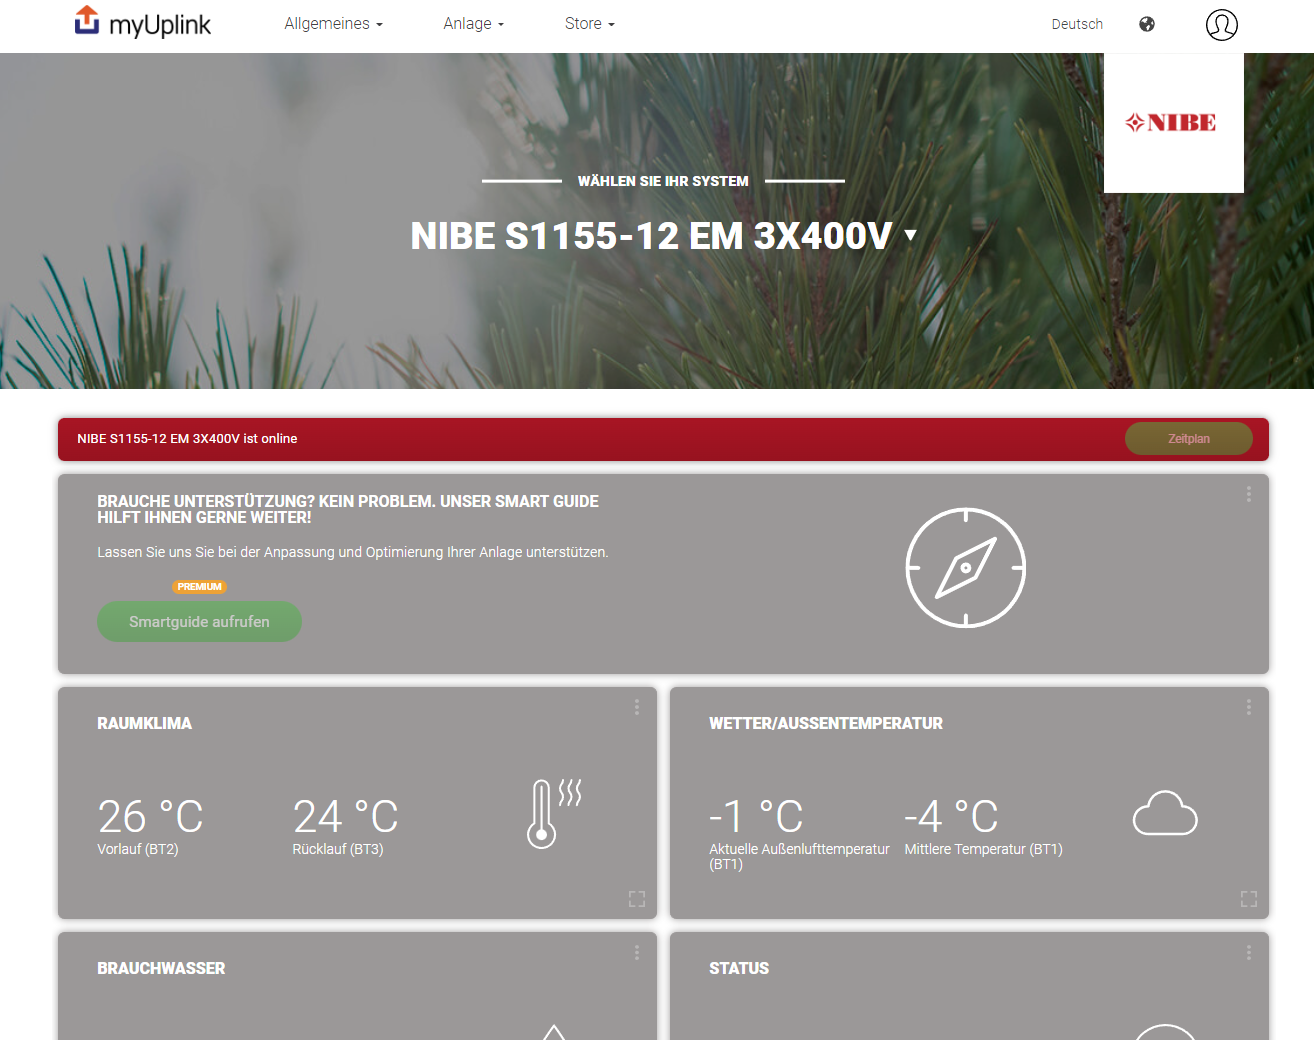Image resolution: width=1314 pixels, height=1040 pixels.
Task: Open the Raumklima card options menu
Action: click(x=636, y=707)
